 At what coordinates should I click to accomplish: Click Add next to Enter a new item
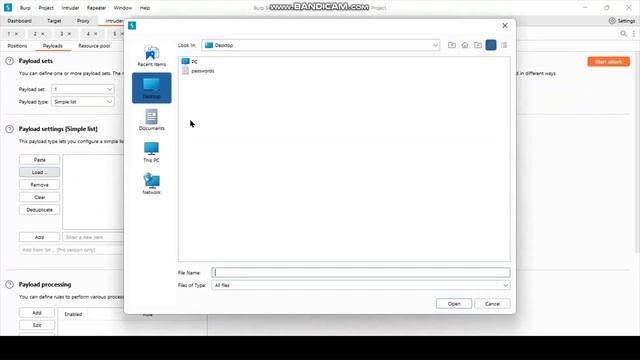(x=40, y=237)
